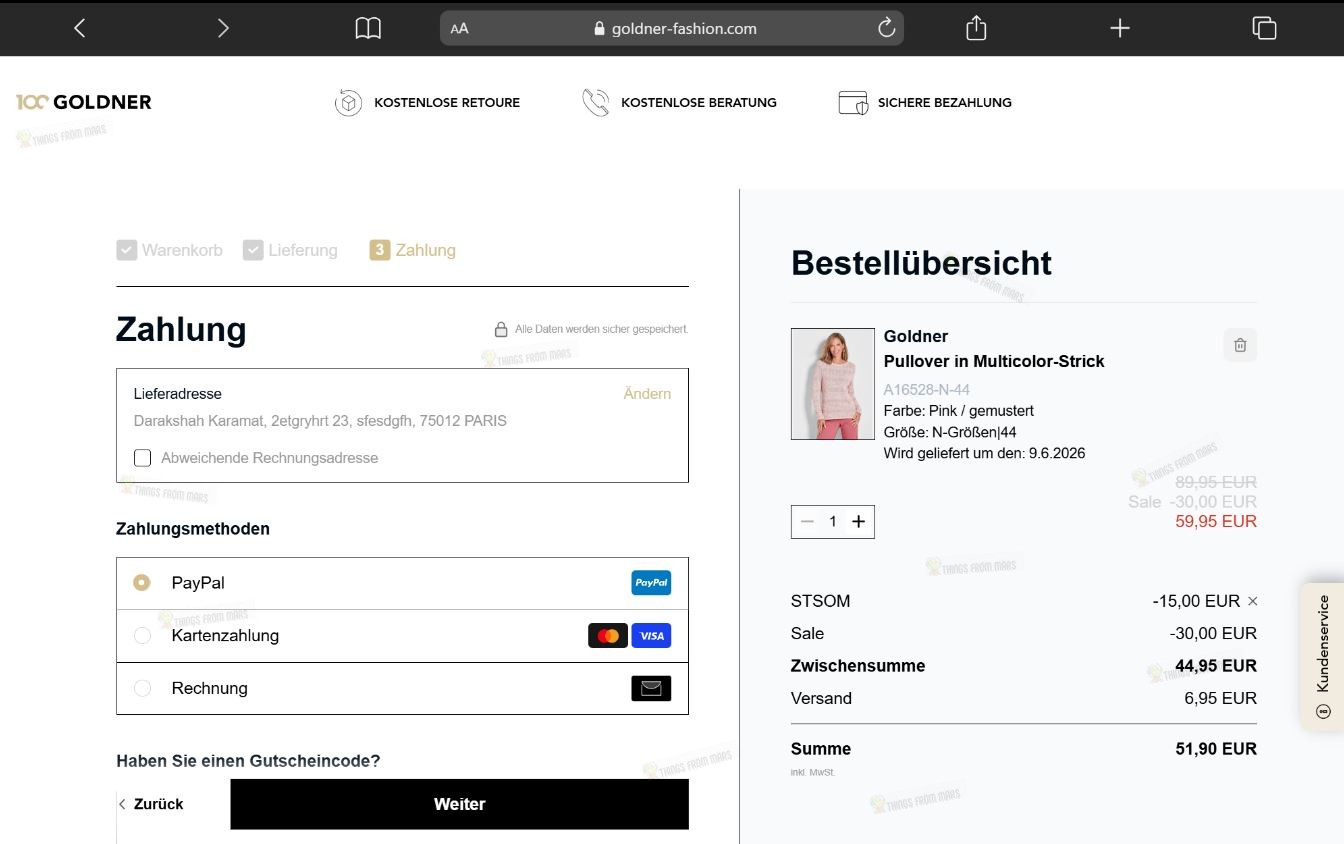Screen dimensions: 1344x844
Task: Open a new tab with plus icon
Action: point(1120,28)
